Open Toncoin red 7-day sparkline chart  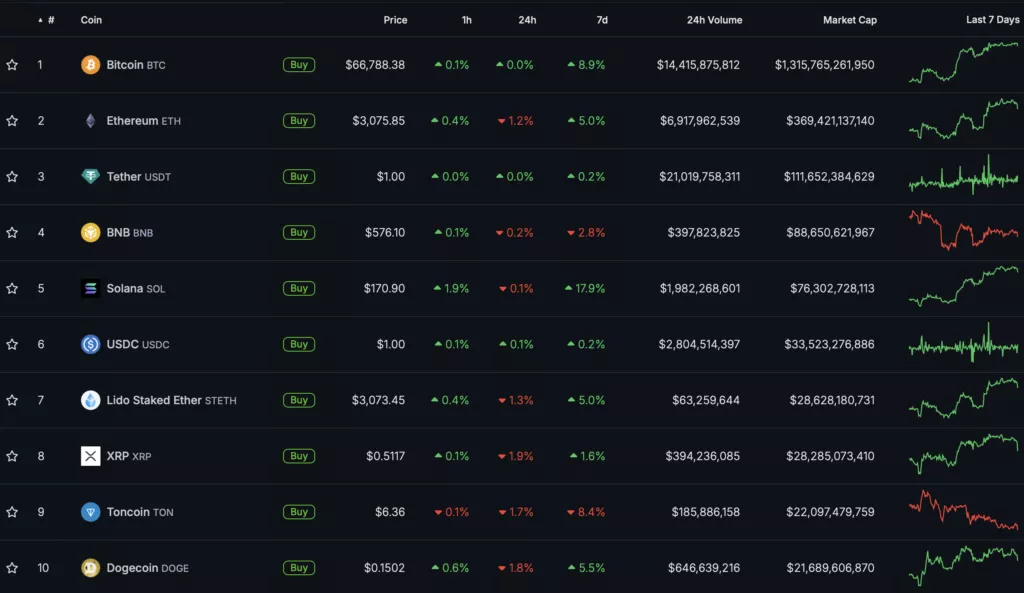(963, 510)
